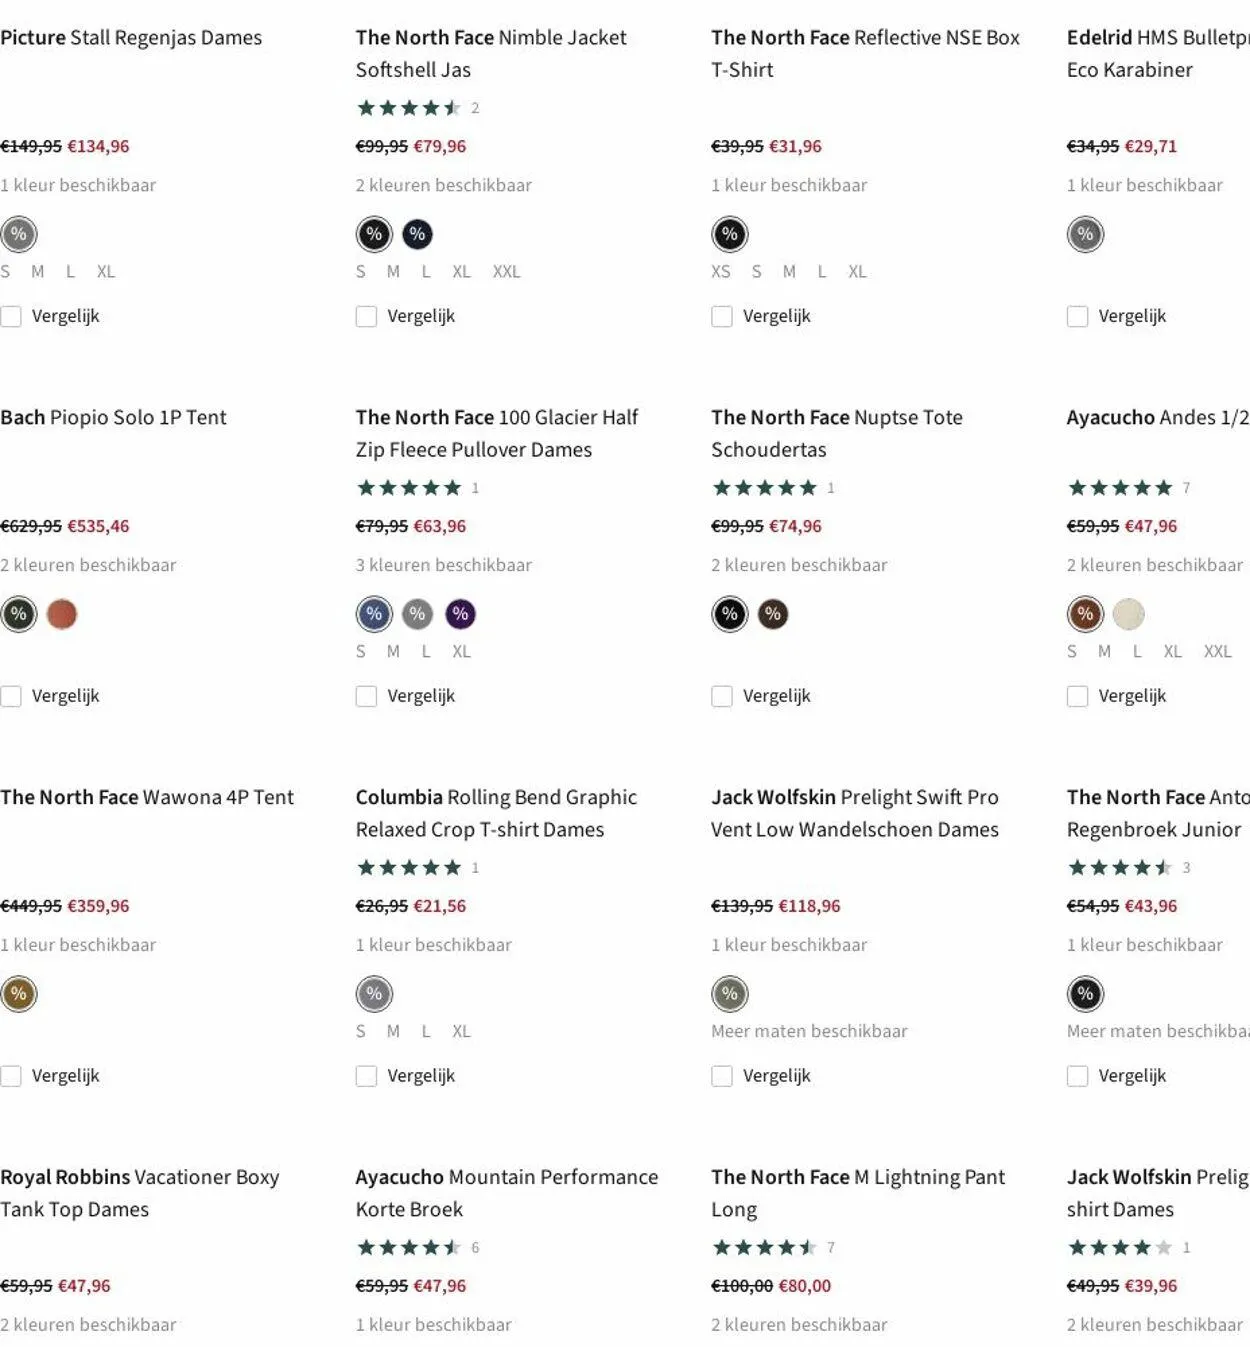Choose size XS for Reflective NSE T-Shirt
This screenshot has height=1347, width=1250.
click(721, 272)
